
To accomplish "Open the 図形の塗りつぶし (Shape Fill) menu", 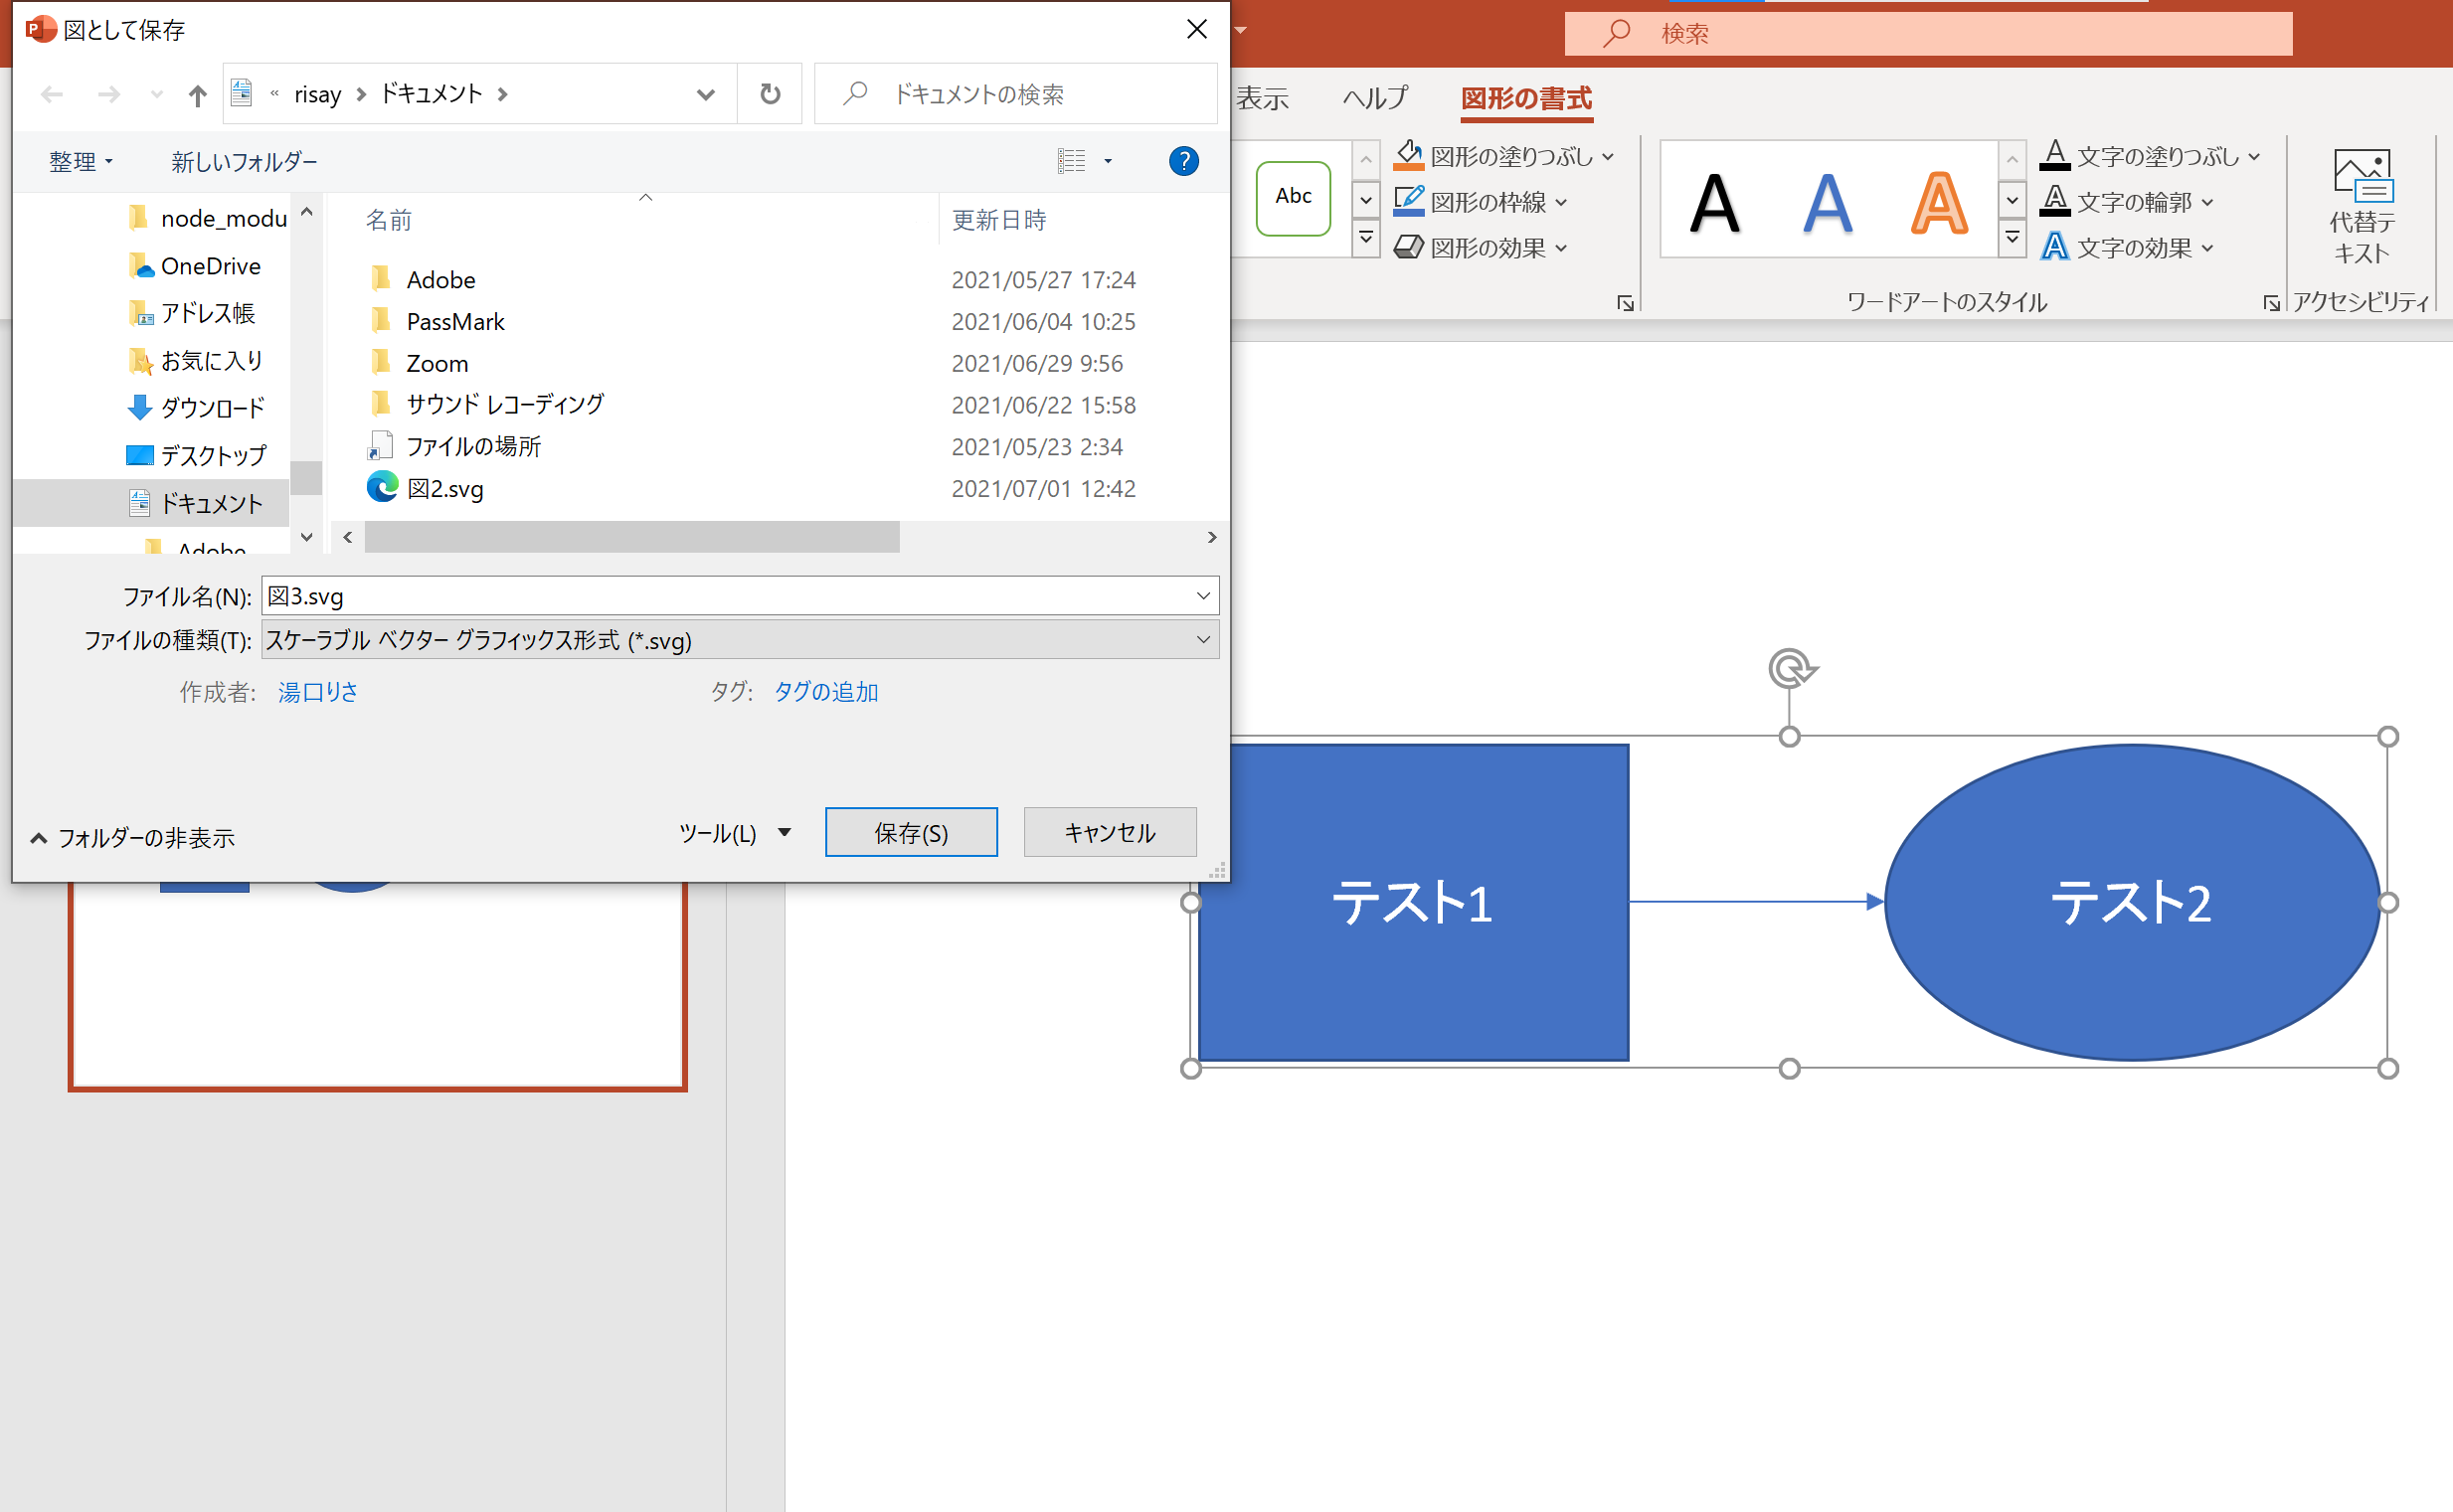I will pos(1500,155).
